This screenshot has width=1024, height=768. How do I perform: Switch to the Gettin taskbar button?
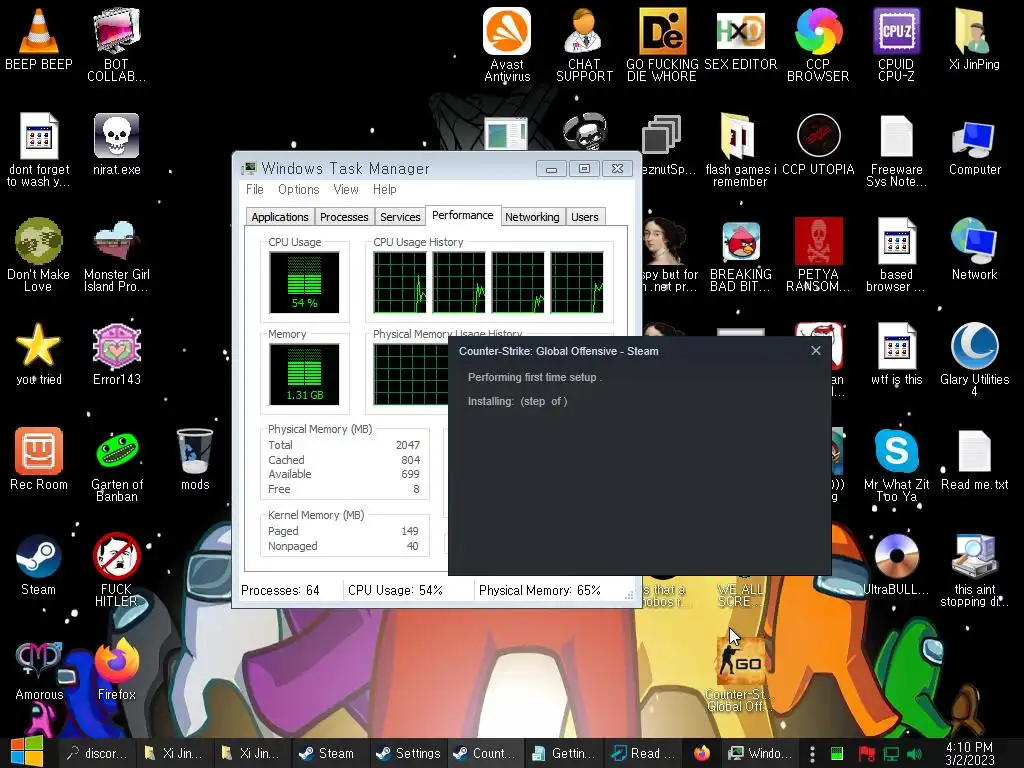point(564,753)
